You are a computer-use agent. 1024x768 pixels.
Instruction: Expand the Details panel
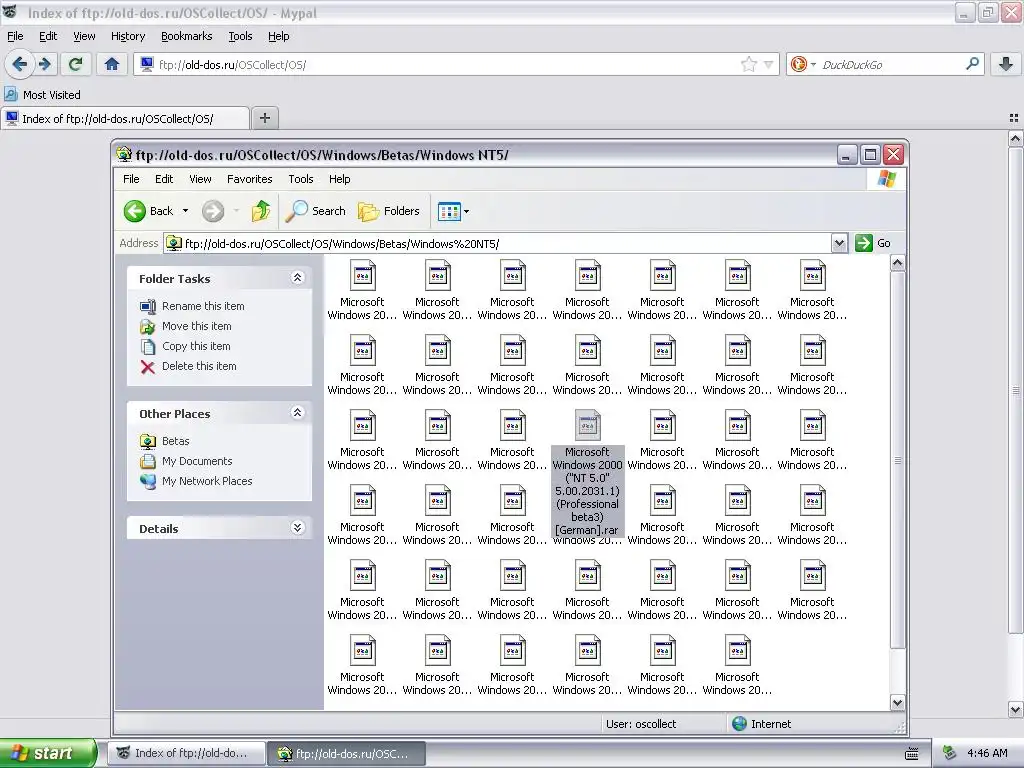click(x=297, y=528)
